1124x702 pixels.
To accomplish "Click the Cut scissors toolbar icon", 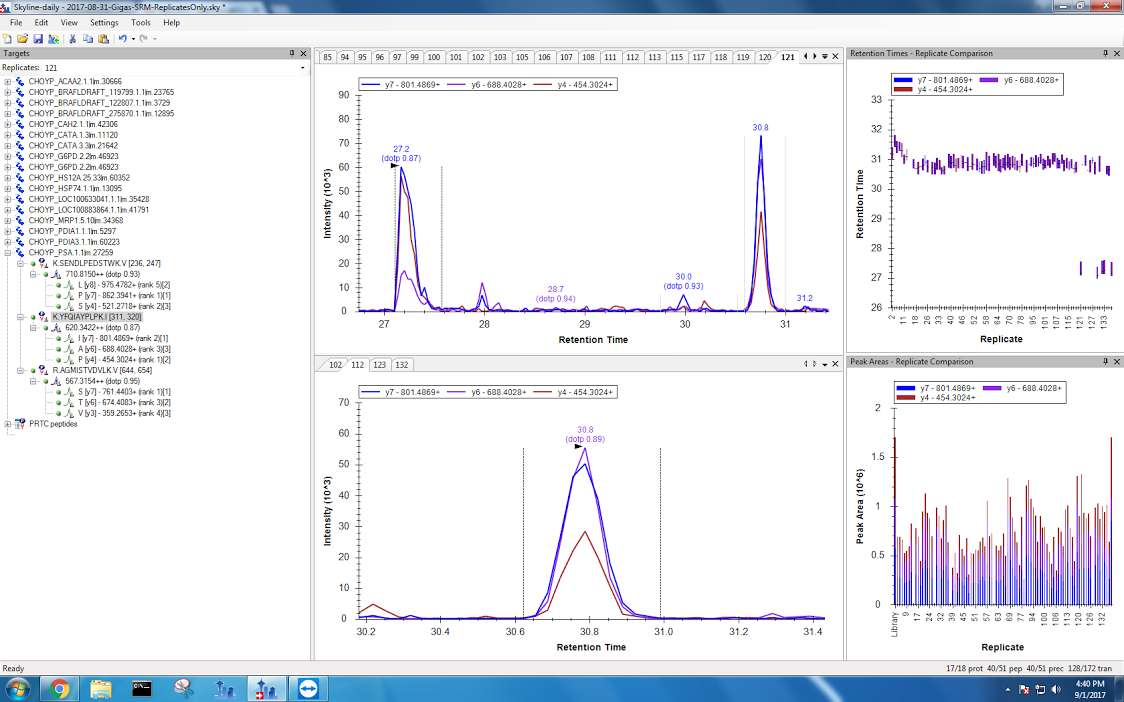I will 72,38.
